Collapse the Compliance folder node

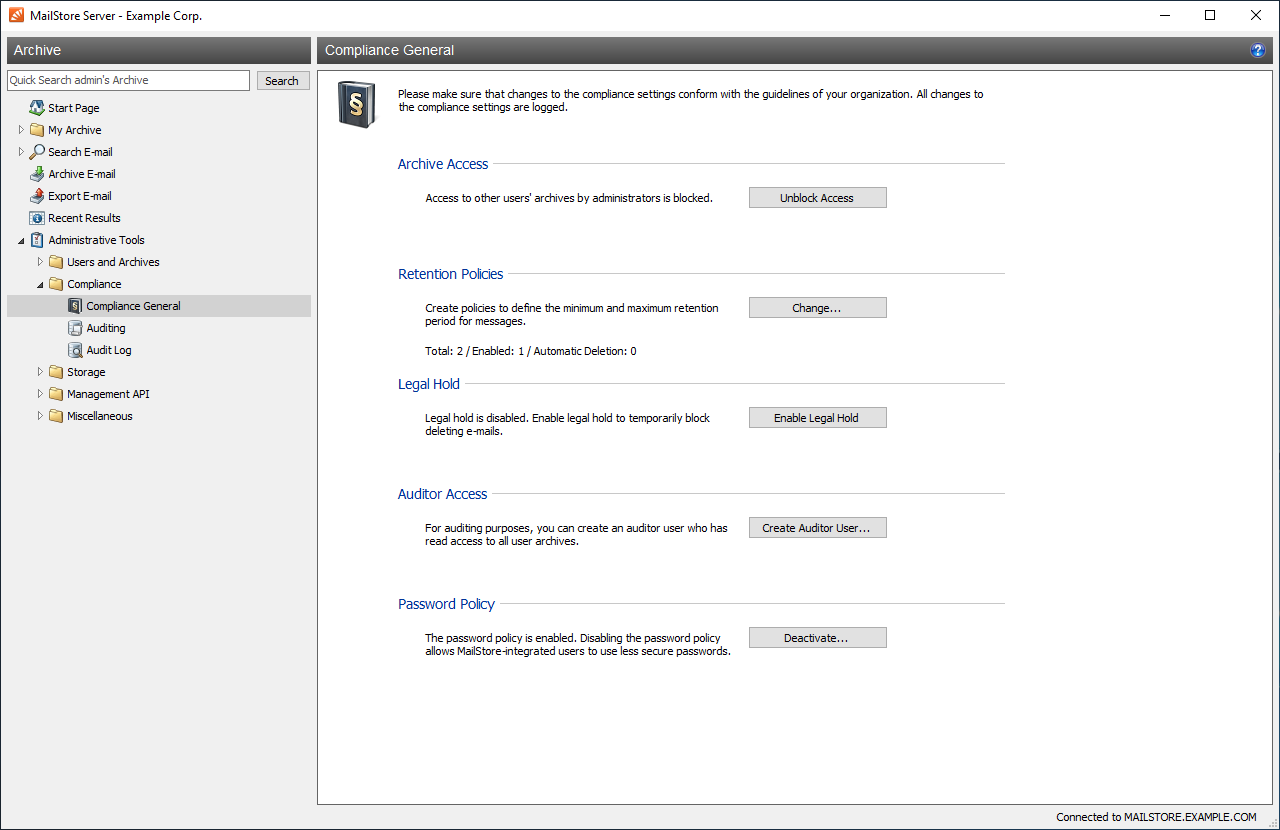(x=40, y=284)
